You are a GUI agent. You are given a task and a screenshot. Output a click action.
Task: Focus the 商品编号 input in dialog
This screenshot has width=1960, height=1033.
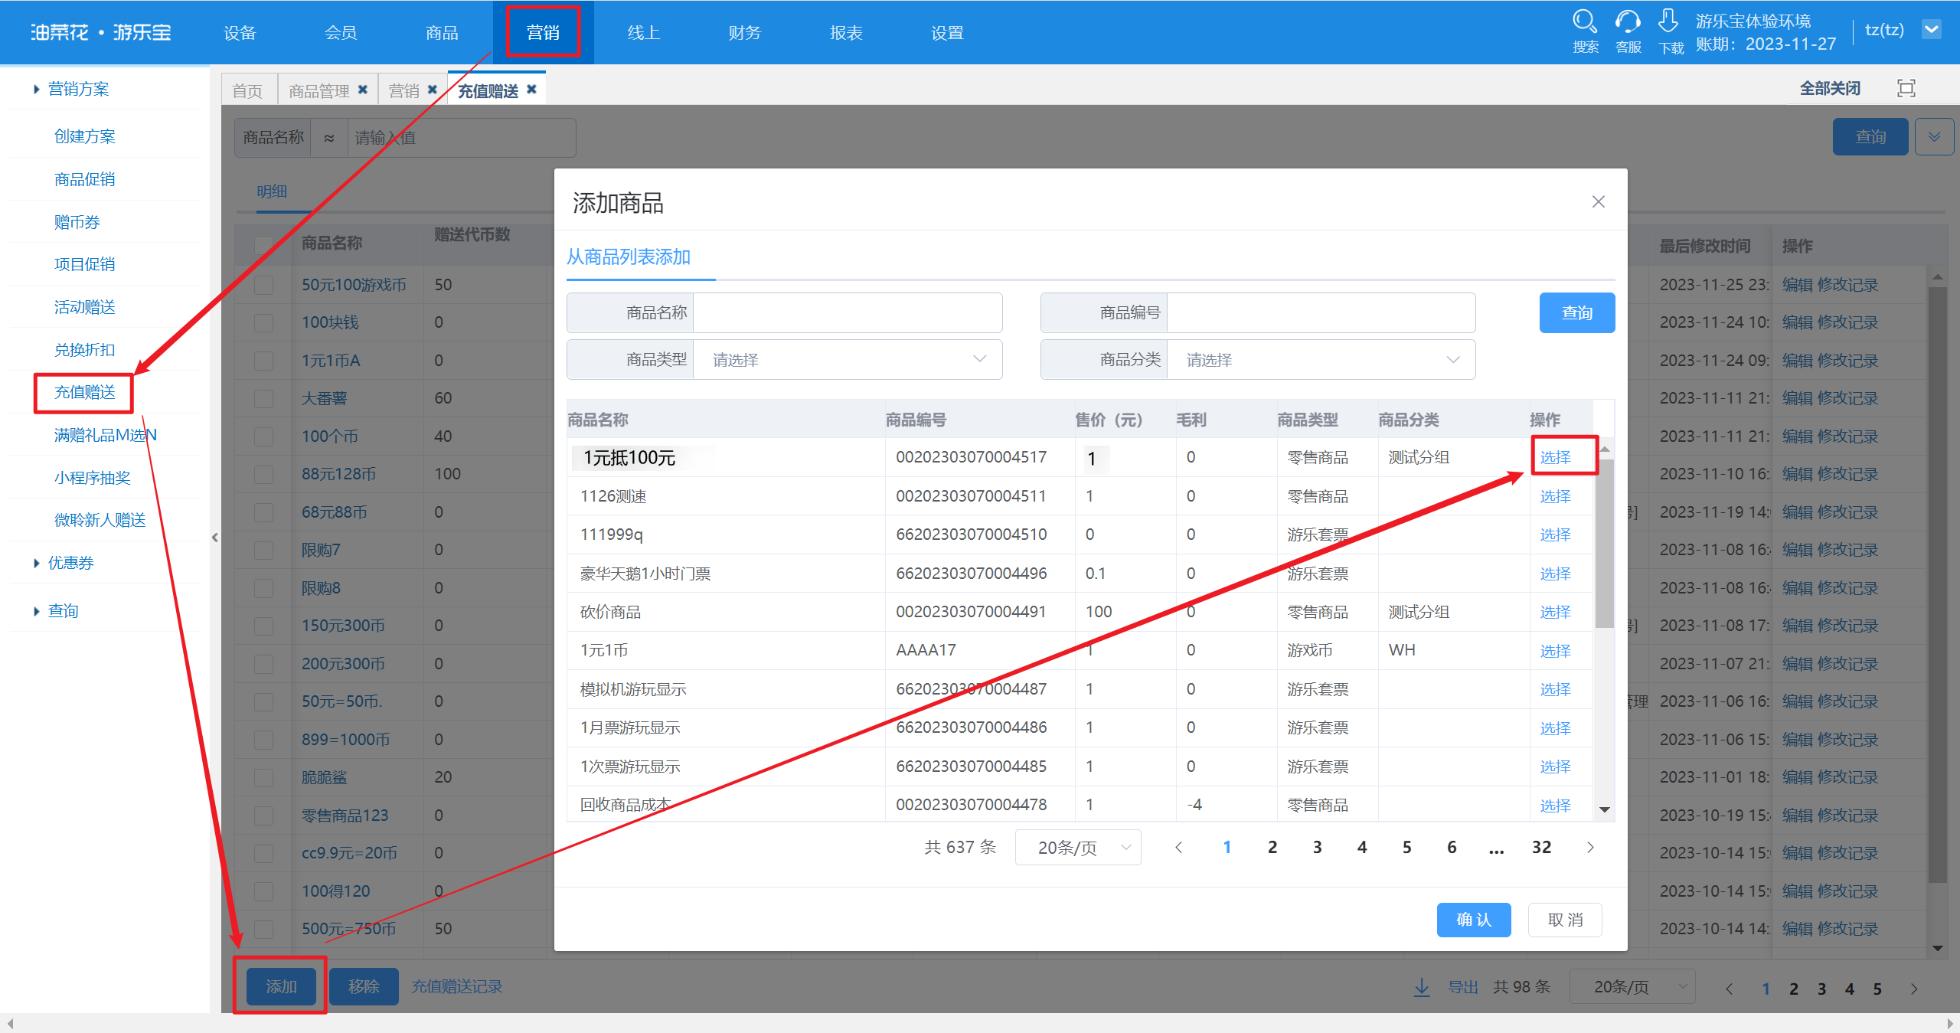pyautogui.click(x=1321, y=313)
